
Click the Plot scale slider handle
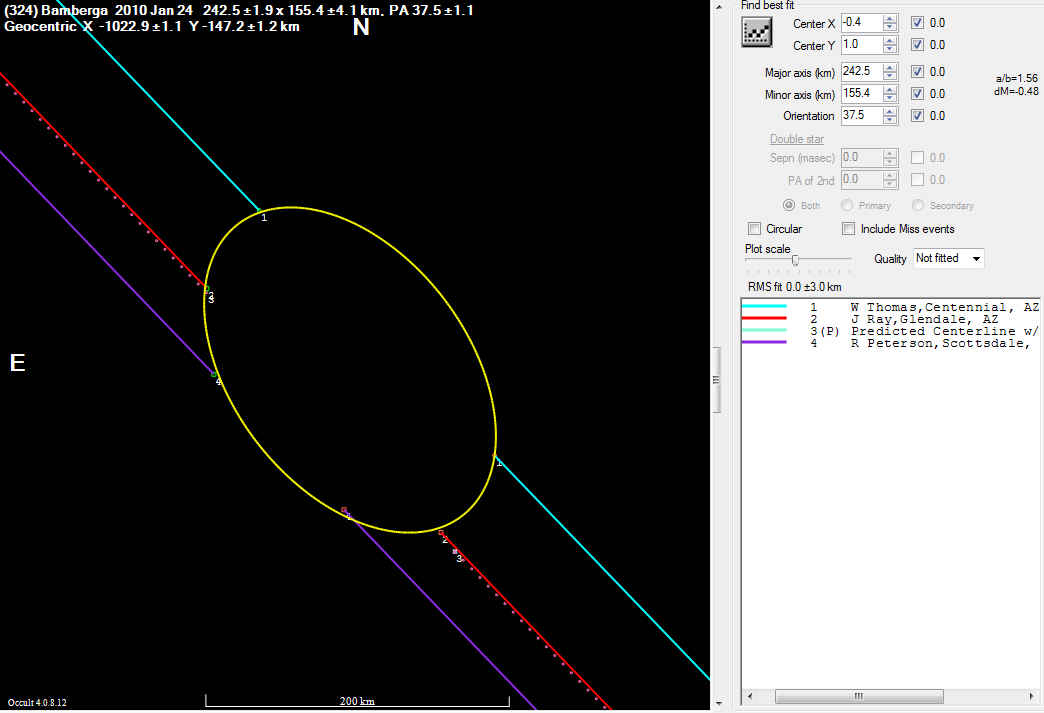(795, 260)
